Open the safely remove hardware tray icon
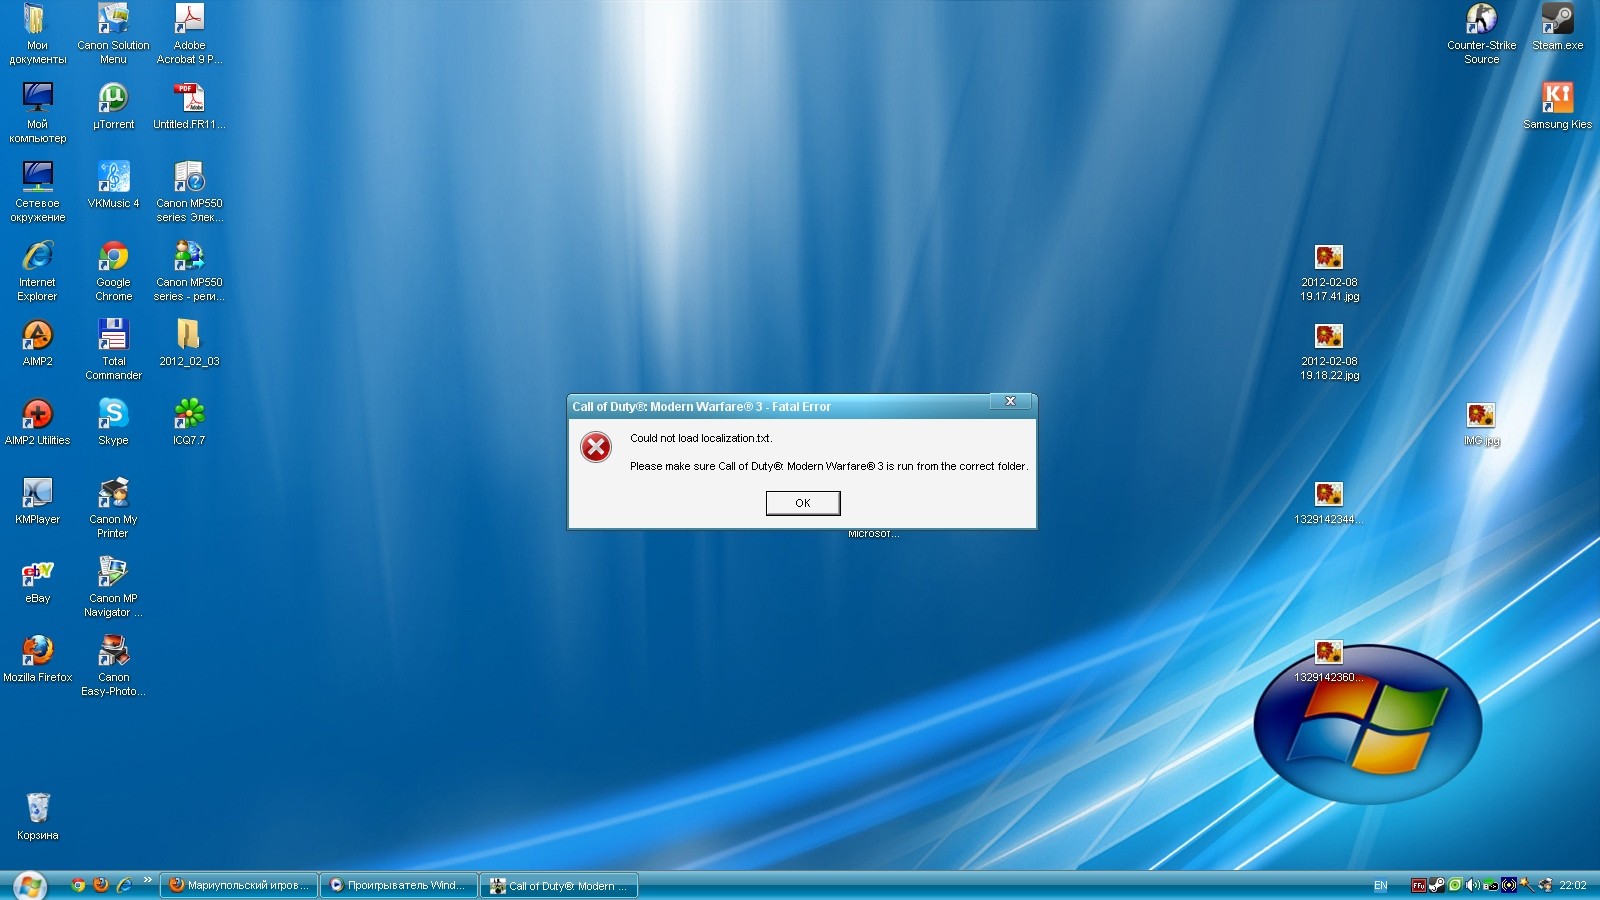This screenshot has width=1600, height=900. click(x=1491, y=886)
